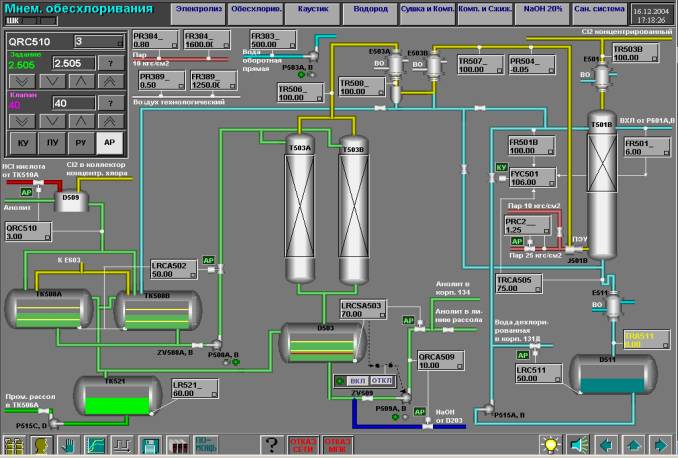Go to next screen with right arrow

coord(660,444)
